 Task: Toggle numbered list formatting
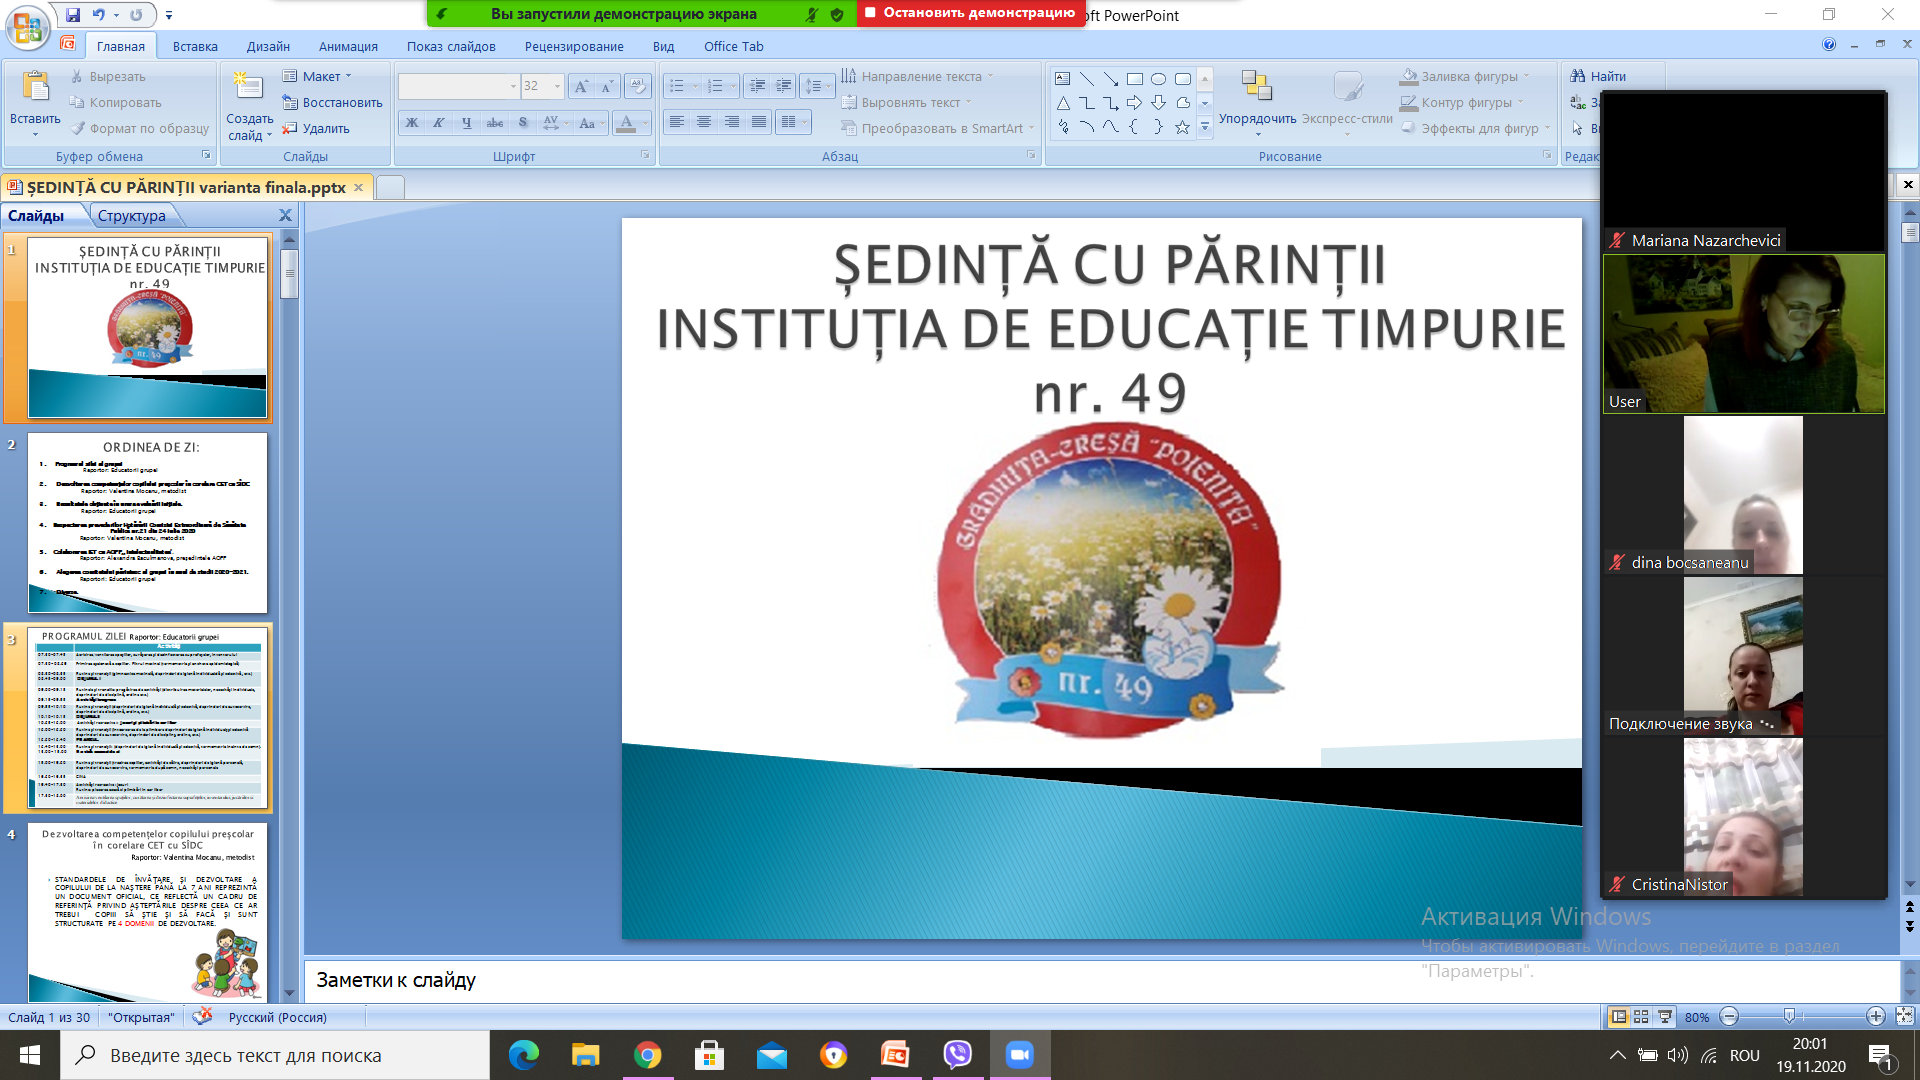coord(715,87)
